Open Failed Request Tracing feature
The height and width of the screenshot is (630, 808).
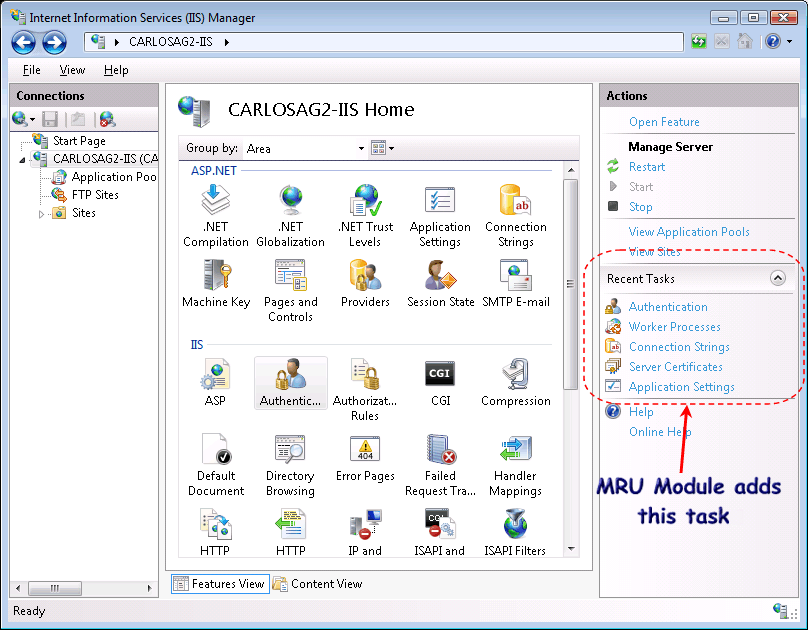[x=440, y=465]
